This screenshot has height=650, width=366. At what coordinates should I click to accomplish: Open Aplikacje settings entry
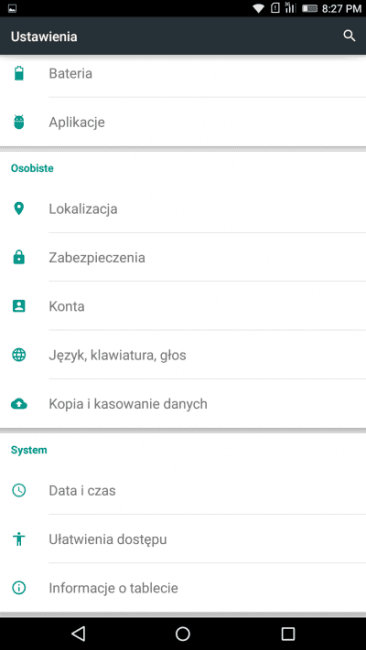(x=183, y=122)
